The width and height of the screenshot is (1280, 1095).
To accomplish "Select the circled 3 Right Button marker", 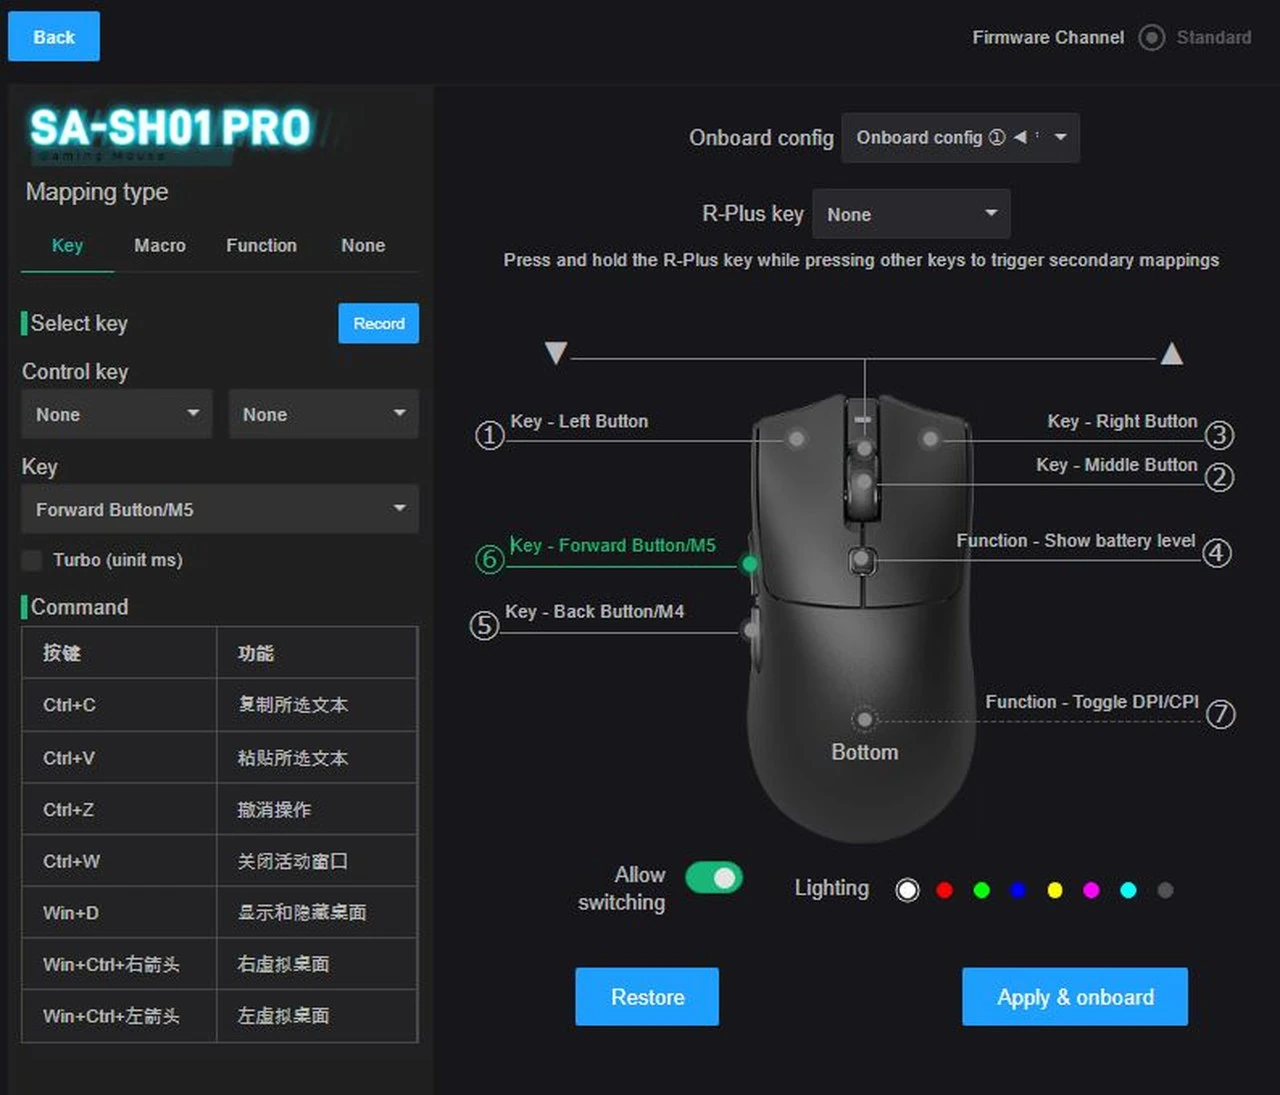I will tap(1218, 435).
